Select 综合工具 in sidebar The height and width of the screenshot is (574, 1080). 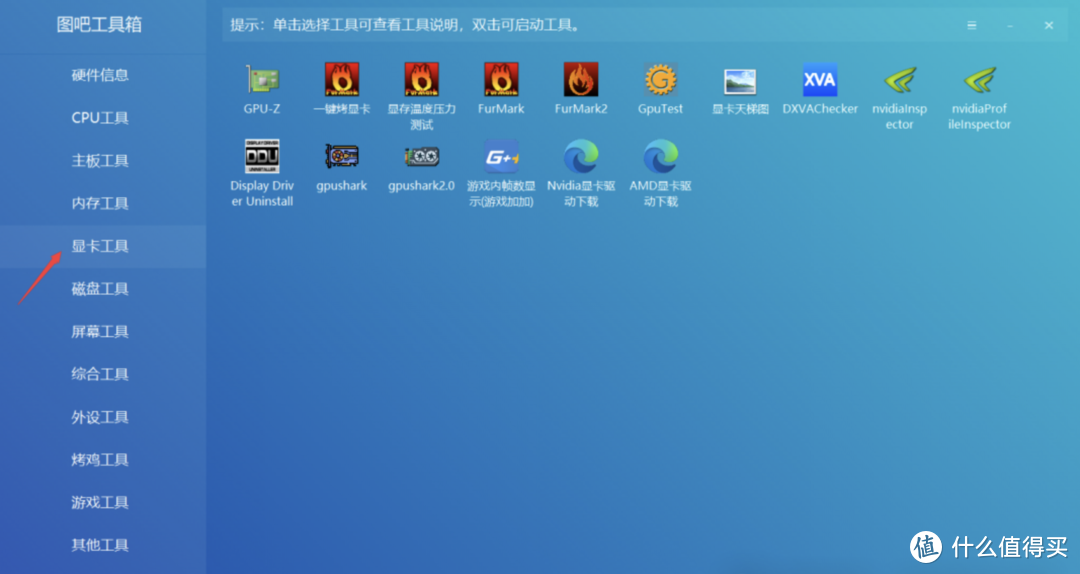(x=103, y=374)
